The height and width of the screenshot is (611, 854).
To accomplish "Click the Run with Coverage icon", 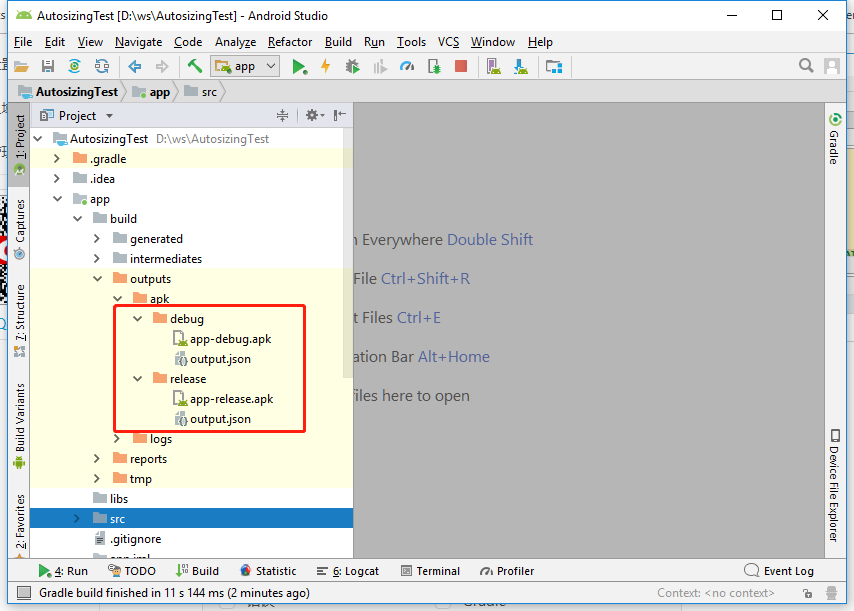I will 380,66.
